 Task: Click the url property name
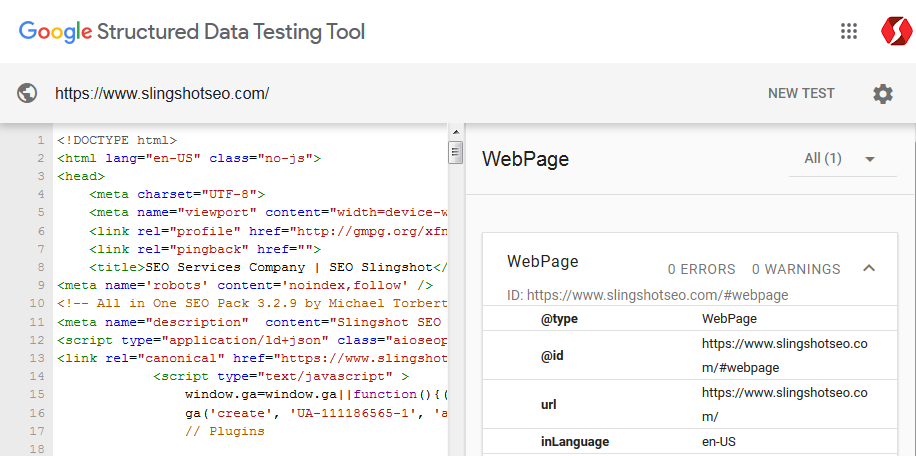point(548,404)
